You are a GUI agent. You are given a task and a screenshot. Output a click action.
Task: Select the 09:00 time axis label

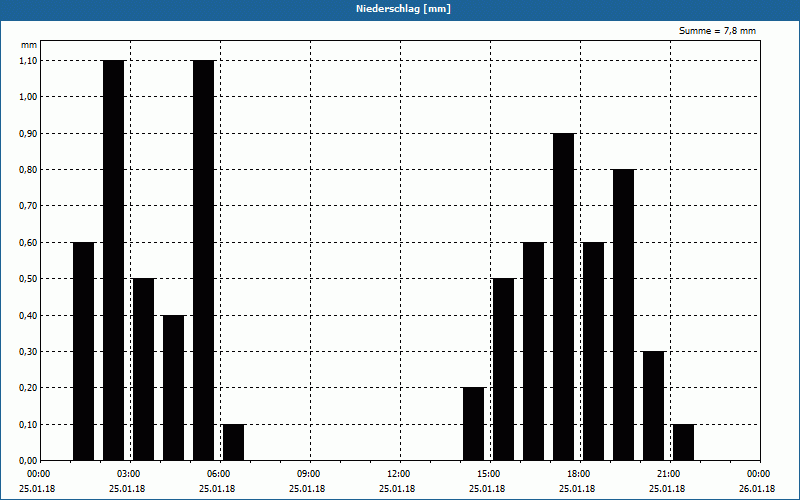(309, 474)
